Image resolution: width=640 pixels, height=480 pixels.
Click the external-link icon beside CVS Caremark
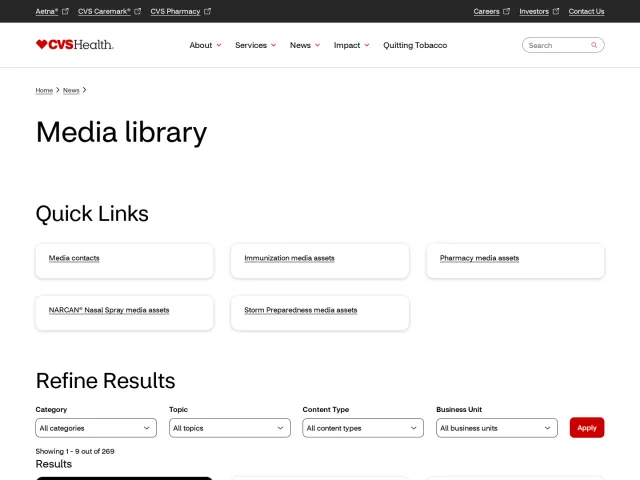(x=138, y=11)
